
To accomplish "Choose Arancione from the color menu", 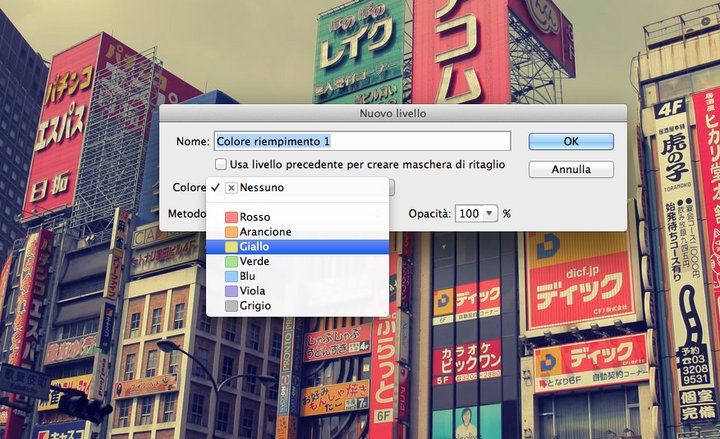I will (298, 231).
